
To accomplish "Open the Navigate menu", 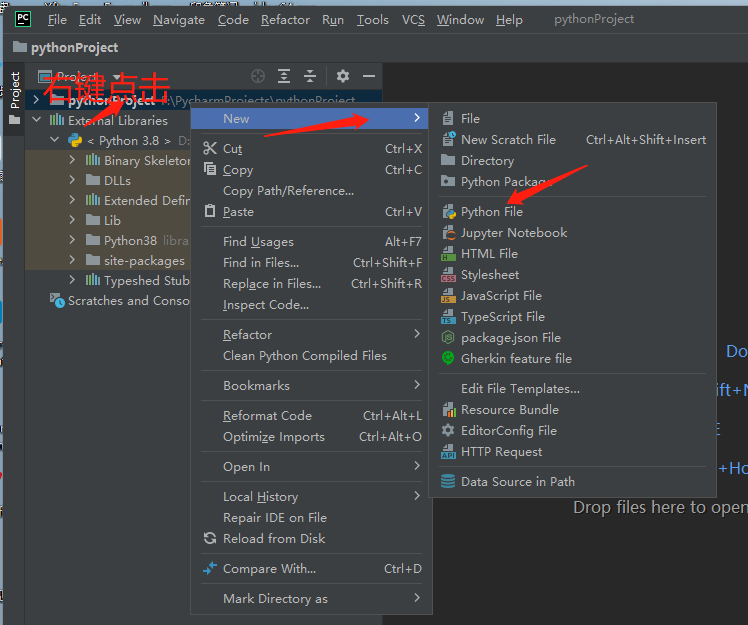I will 179,20.
